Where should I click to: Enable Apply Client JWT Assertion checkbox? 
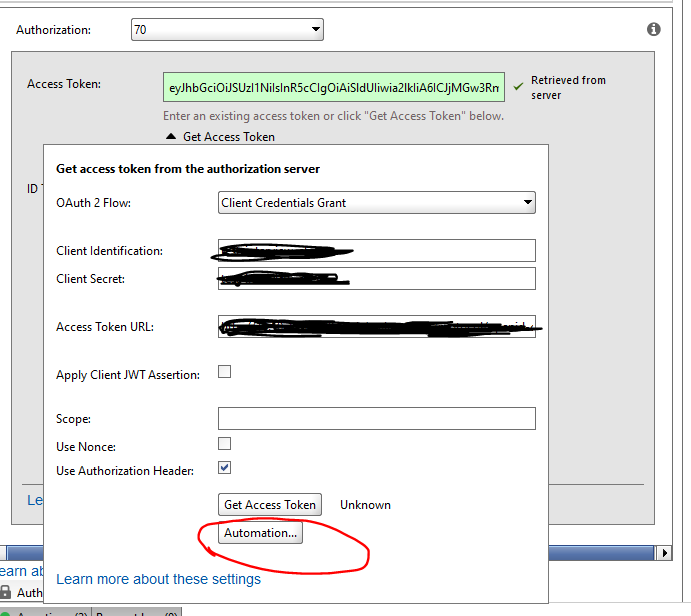click(225, 372)
